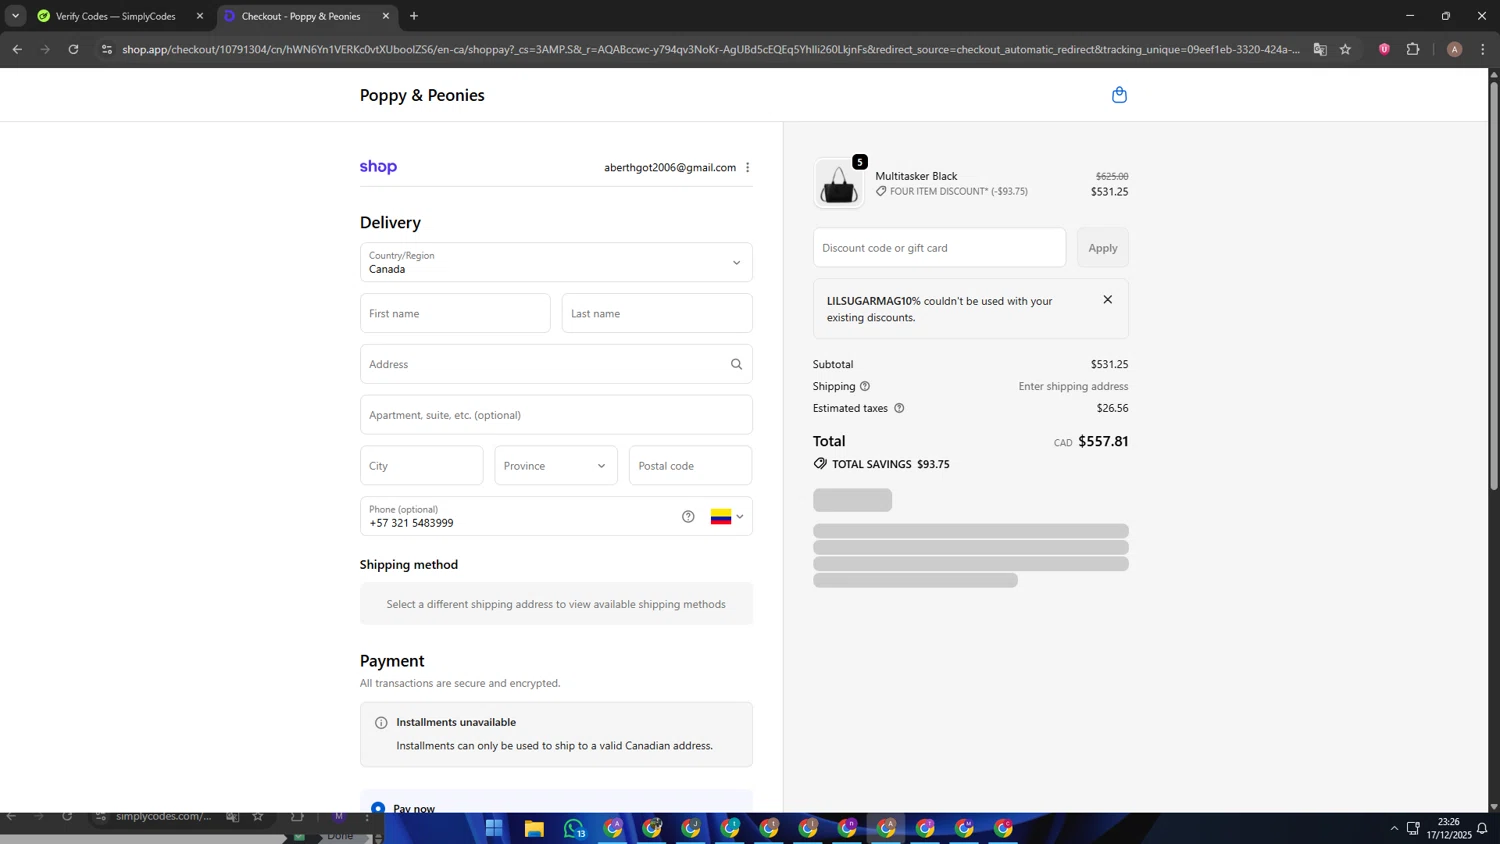Open the taskbar clock and date
Screen dimensions: 1500x844
pyautogui.click(x=1449, y=828)
